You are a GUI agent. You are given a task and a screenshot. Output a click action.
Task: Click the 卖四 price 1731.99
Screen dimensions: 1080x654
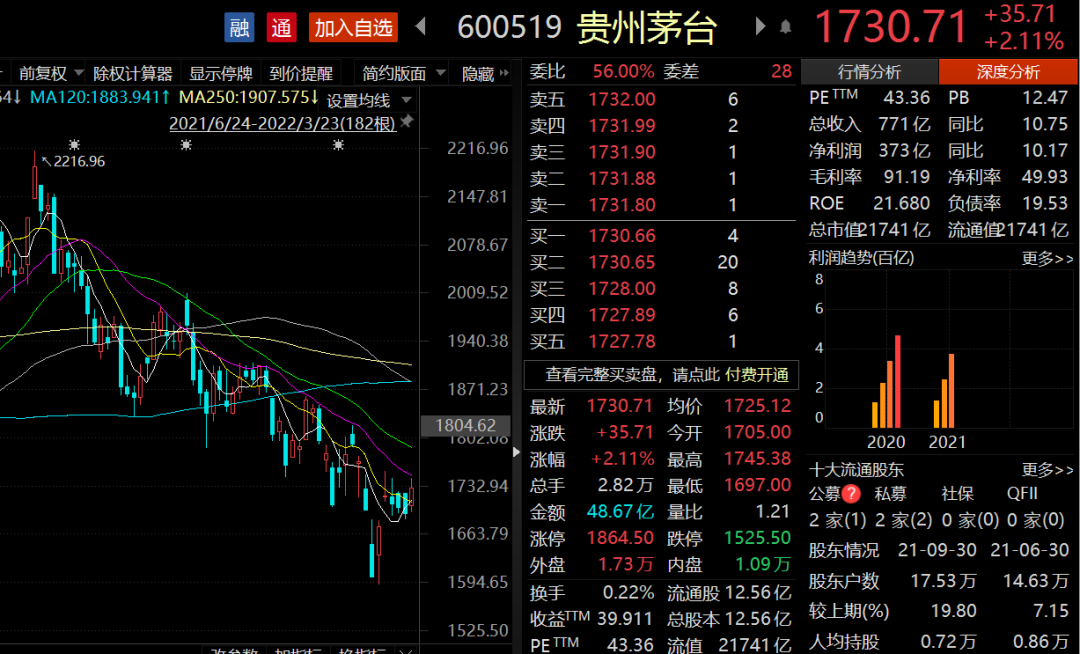(622, 125)
